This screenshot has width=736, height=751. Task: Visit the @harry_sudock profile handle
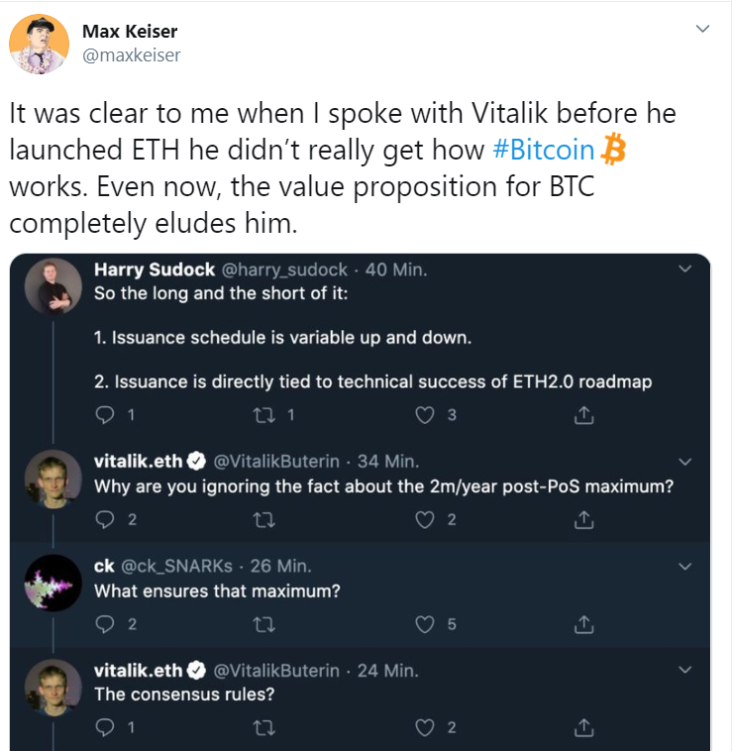[x=284, y=270]
